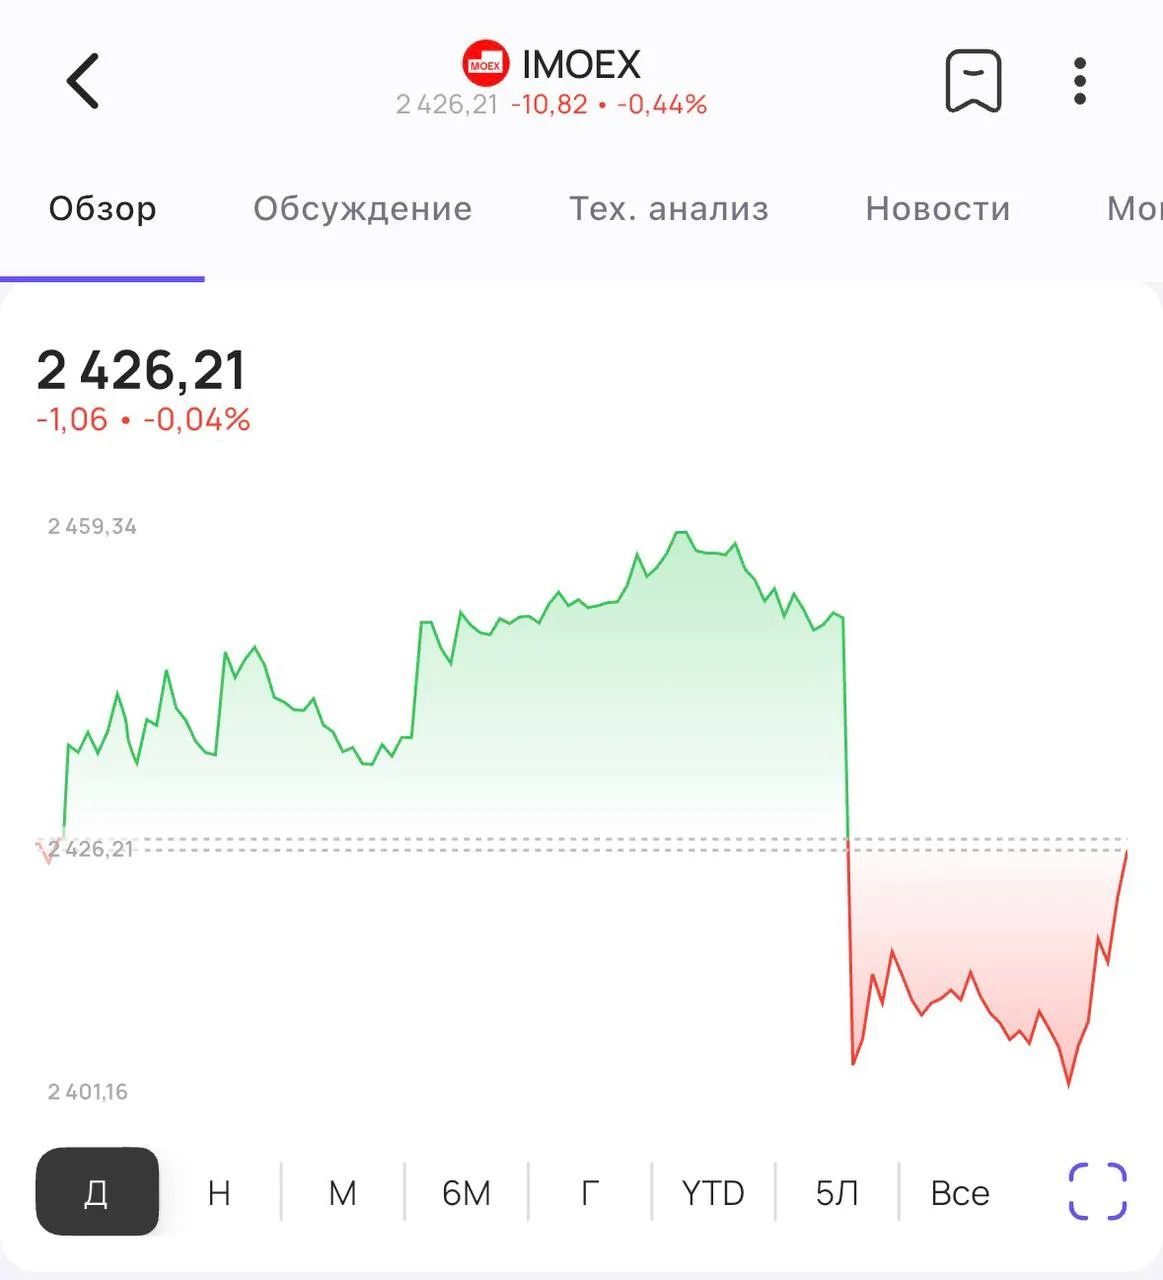The image size is (1163, 1280).
Task: Show the Все full history range
Action: pos(960,1193)
